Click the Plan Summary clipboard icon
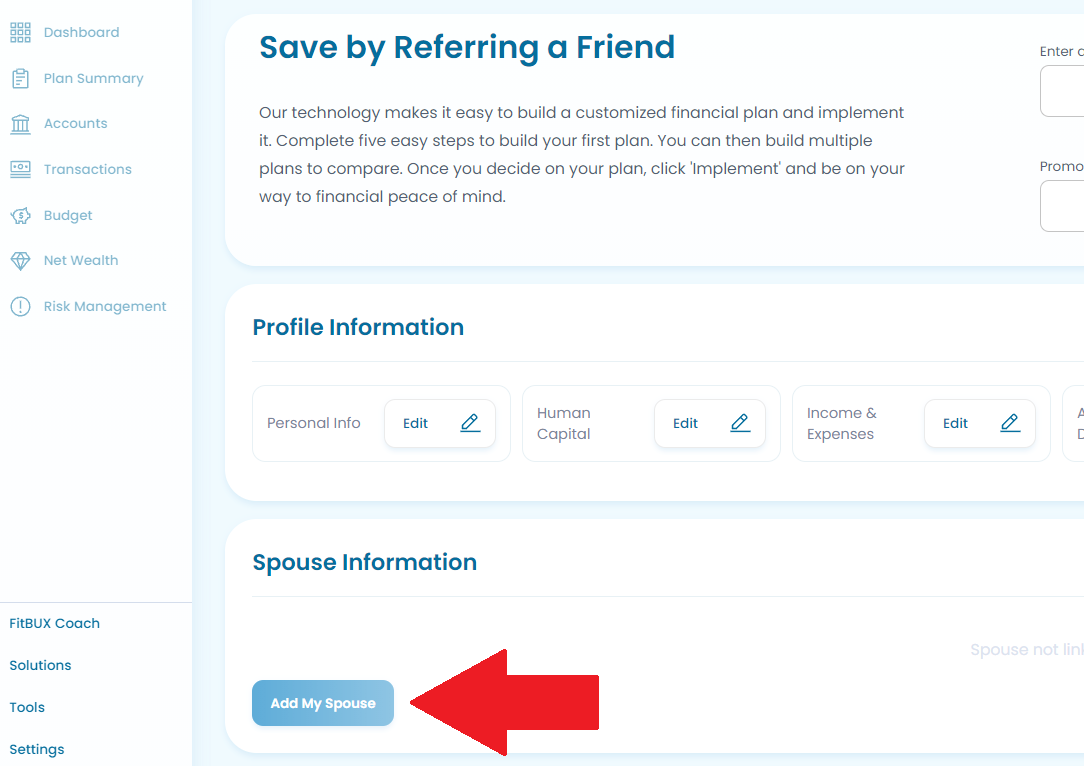Screen dimensions: 1084x771 (20, 79)
